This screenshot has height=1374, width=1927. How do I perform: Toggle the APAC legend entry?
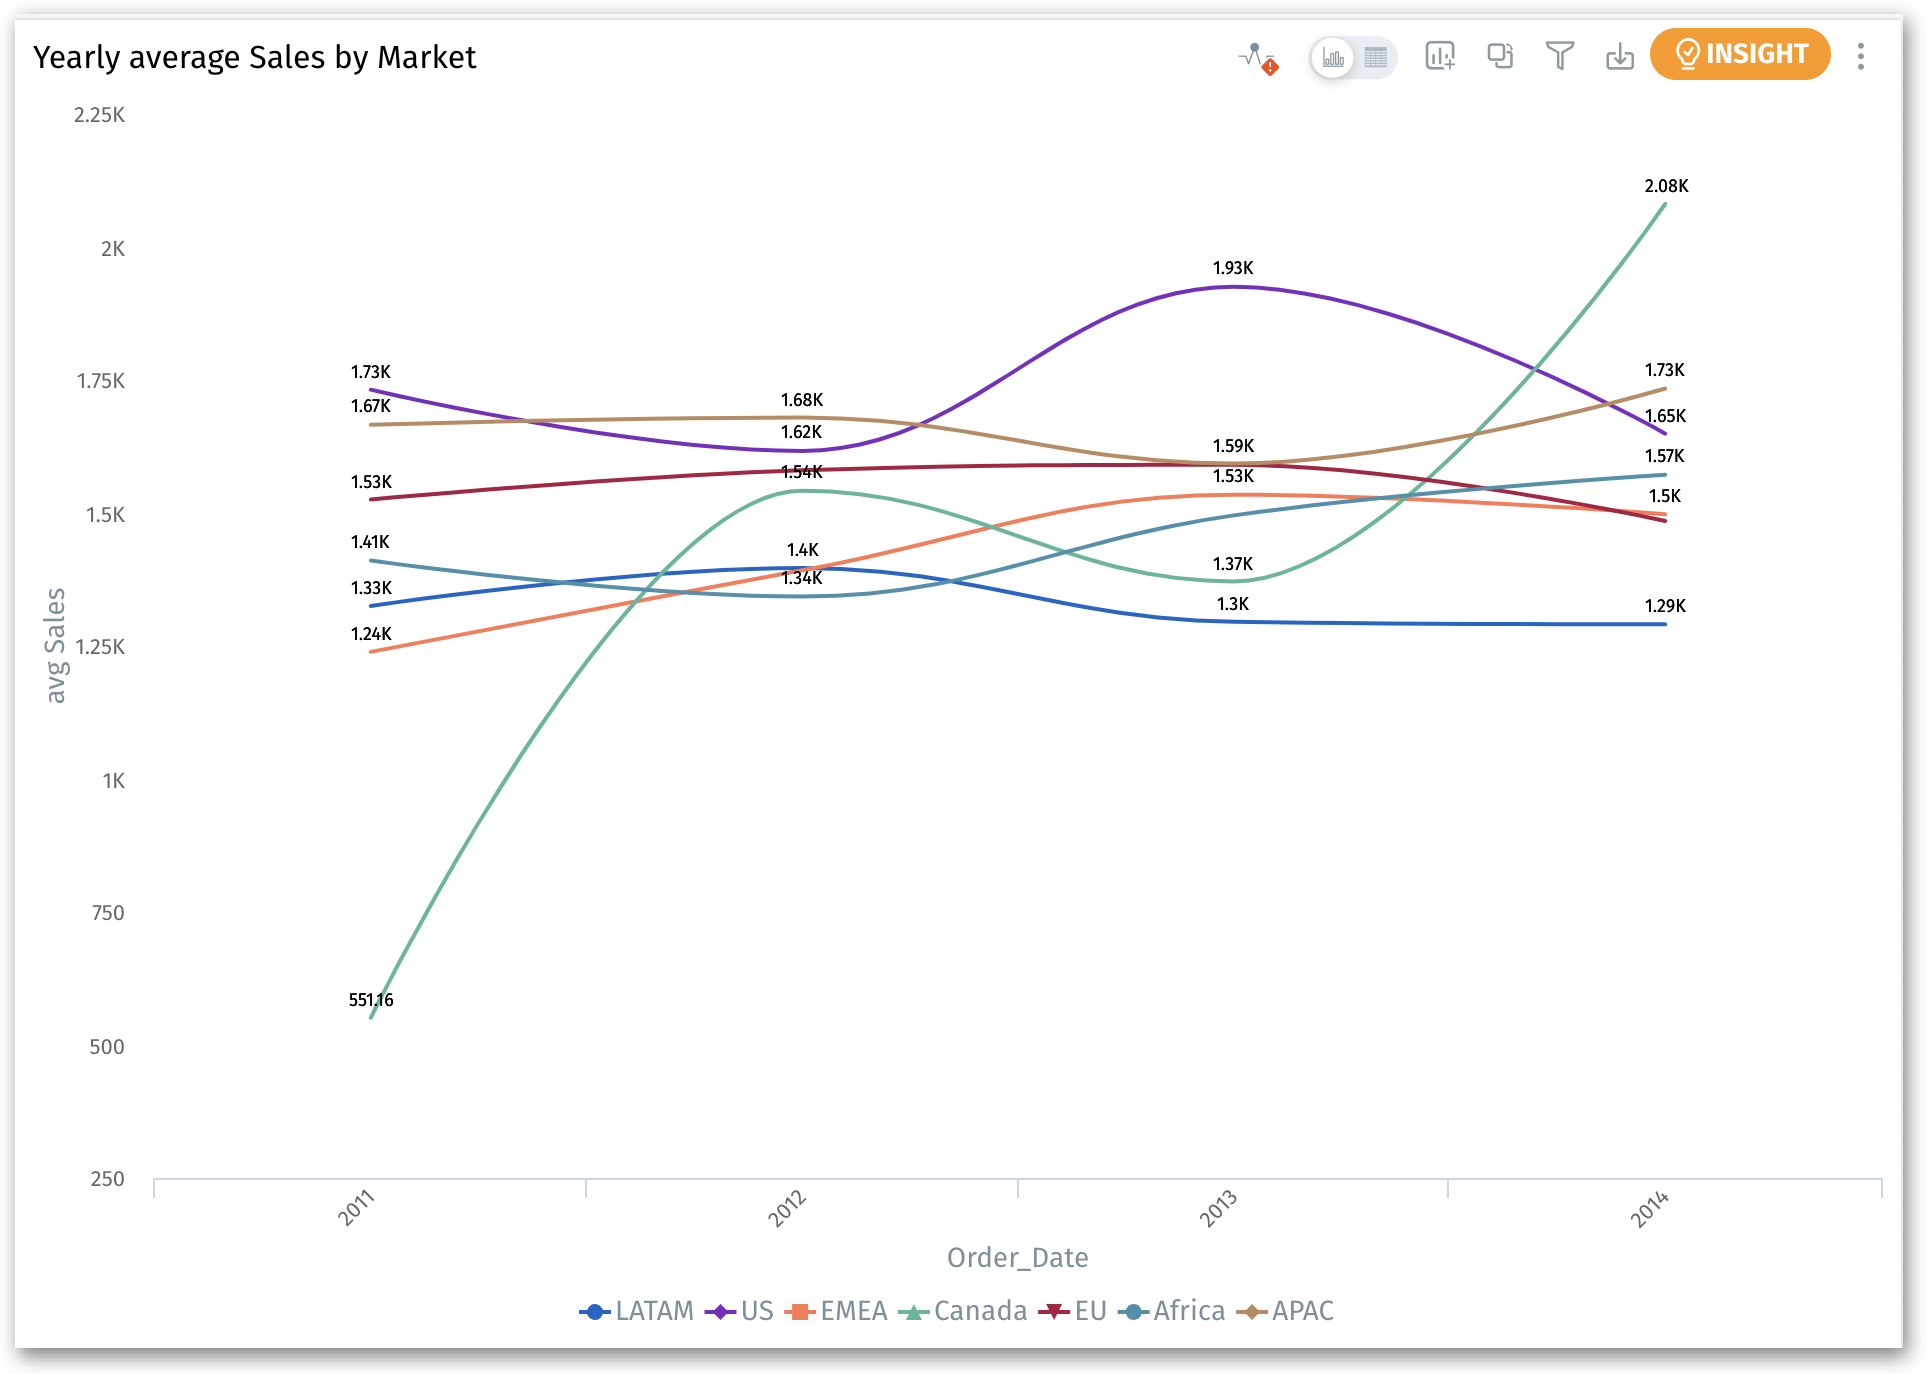1286,1311
